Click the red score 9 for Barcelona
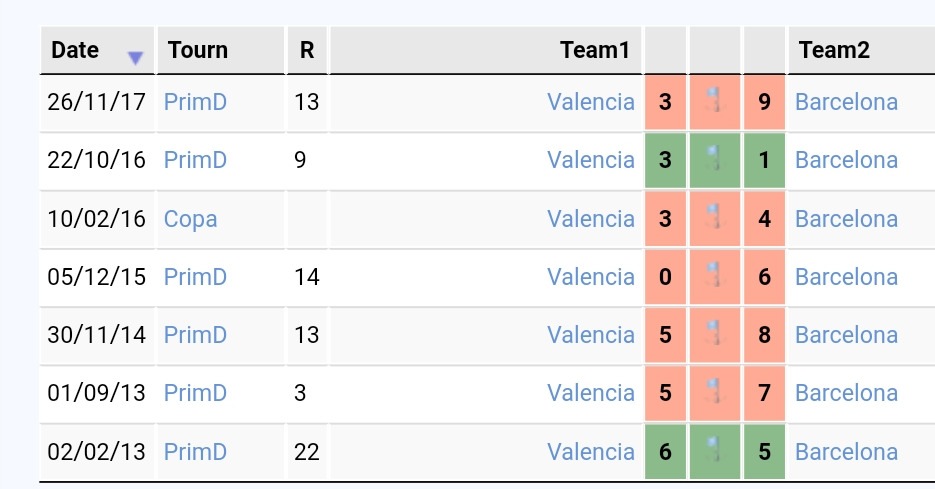Viewport: 935px width, 489px height. pyautogui.click(x=764, y=102)
